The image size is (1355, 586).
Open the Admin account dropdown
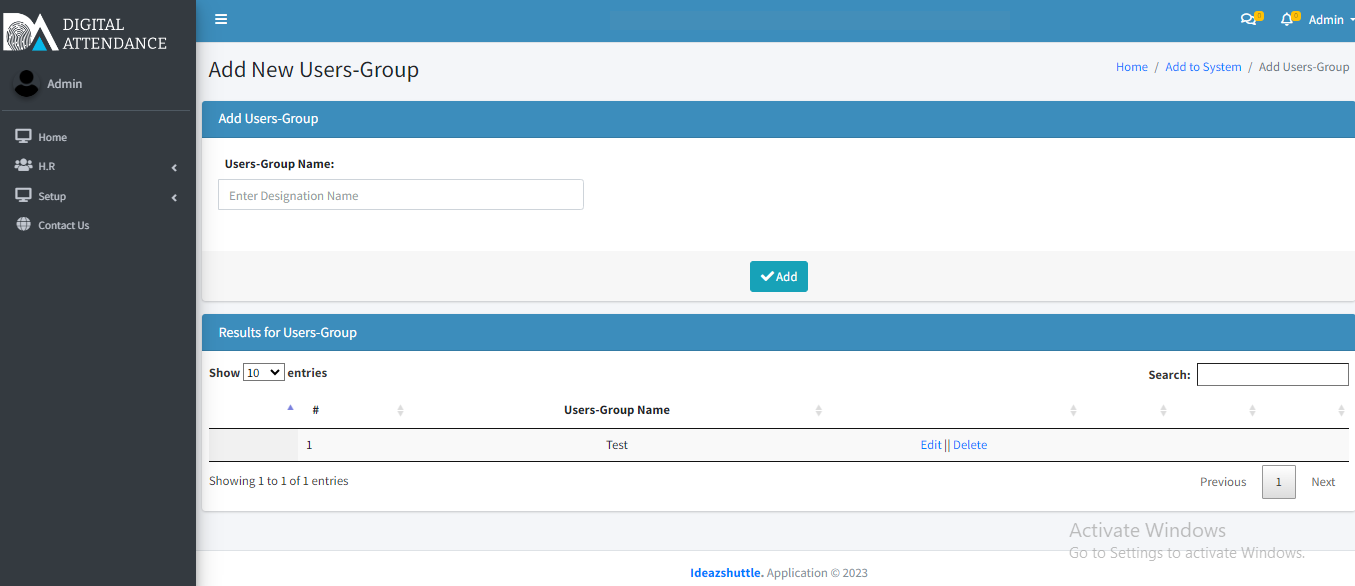pos(1327,18)
